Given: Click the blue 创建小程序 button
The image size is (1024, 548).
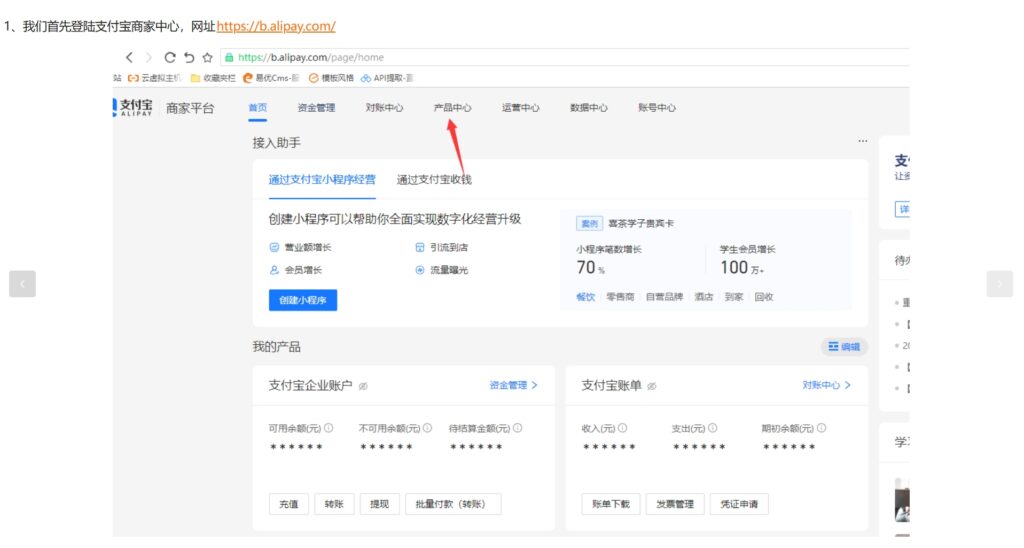Looking at the screenshot, I should 303,300.
